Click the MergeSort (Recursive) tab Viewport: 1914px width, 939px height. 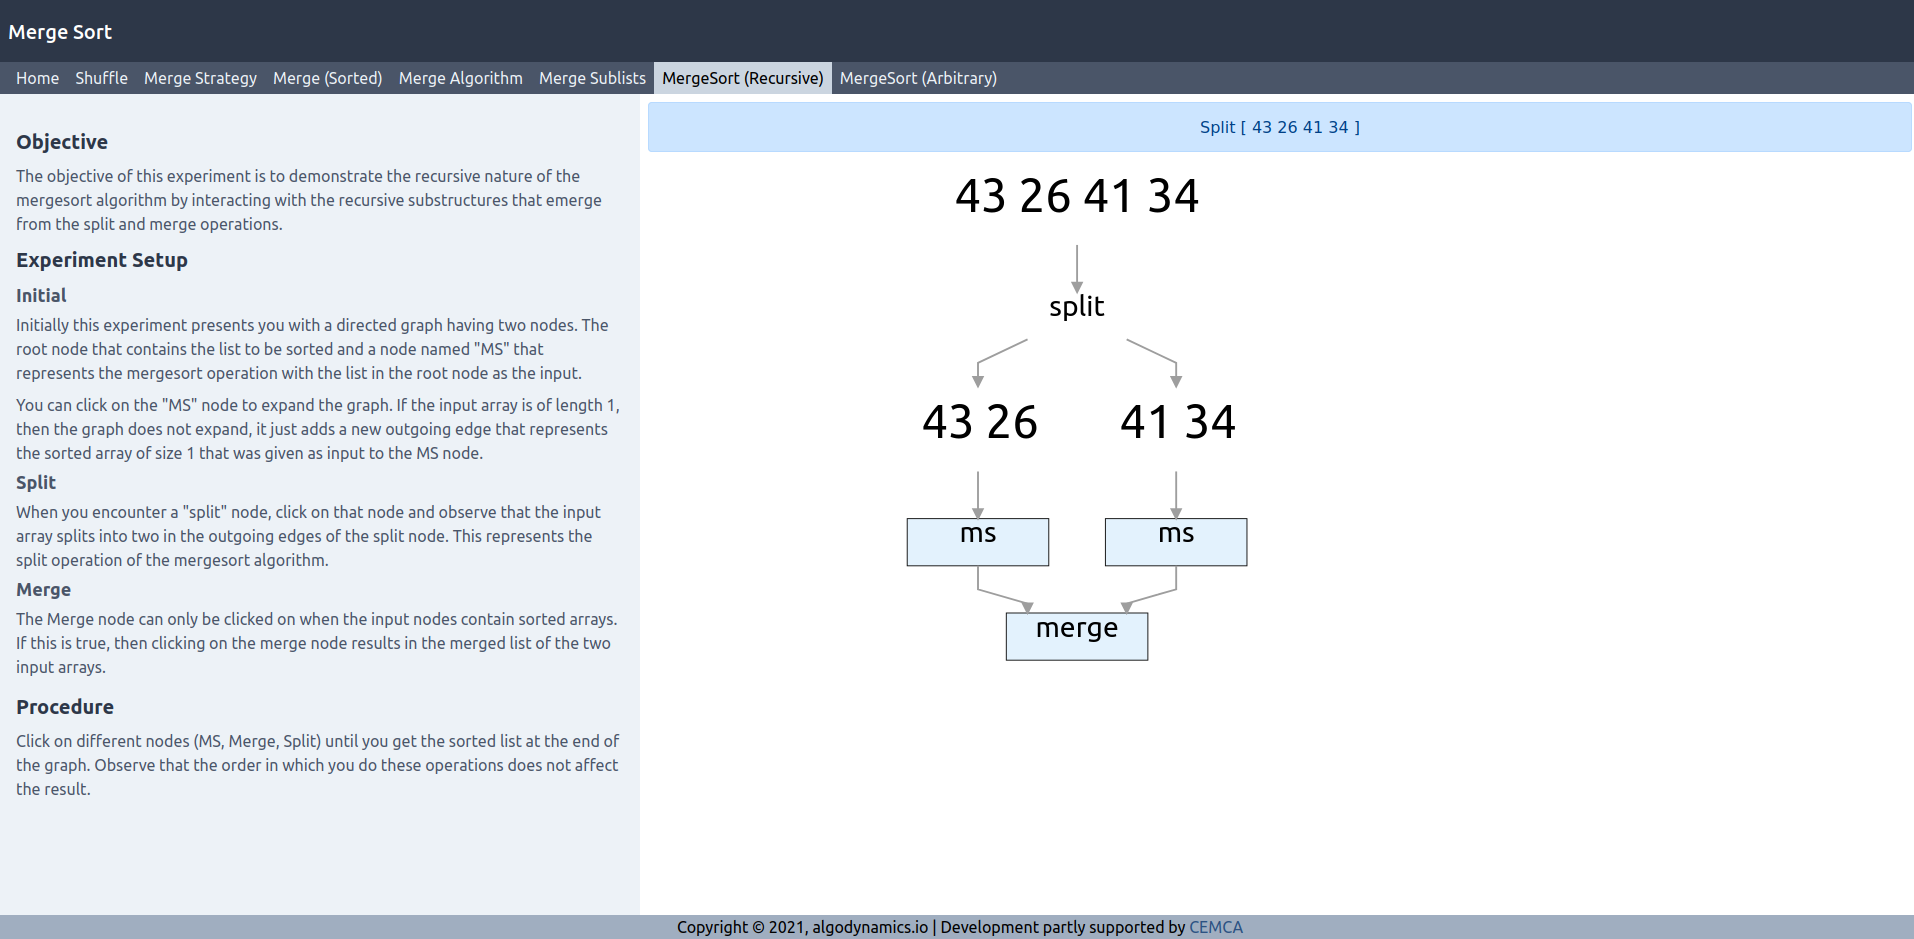[x=742, y=78]
